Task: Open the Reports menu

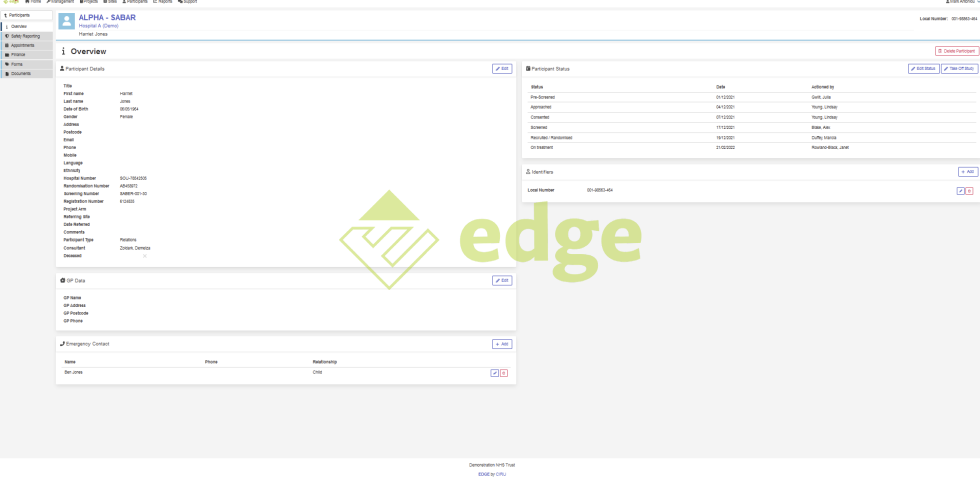Action: coord(163,2)
